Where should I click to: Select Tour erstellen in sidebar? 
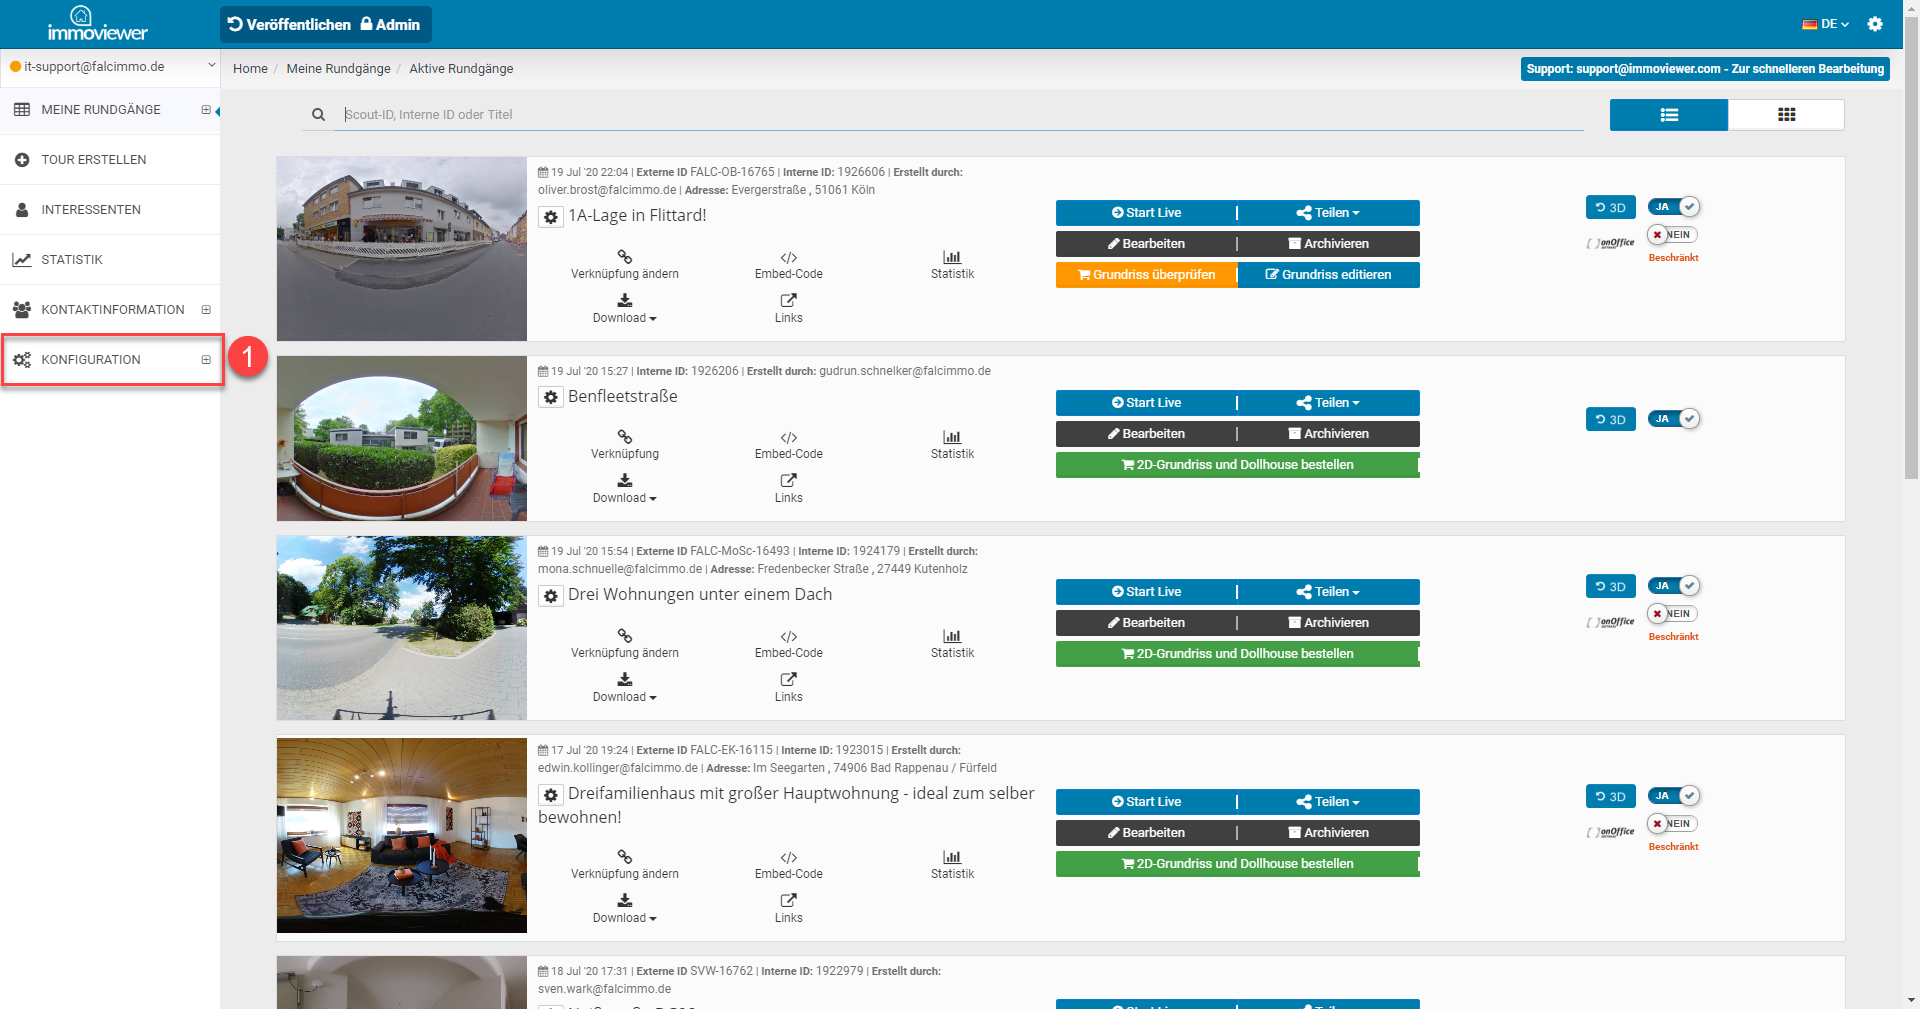coord(93,160)
